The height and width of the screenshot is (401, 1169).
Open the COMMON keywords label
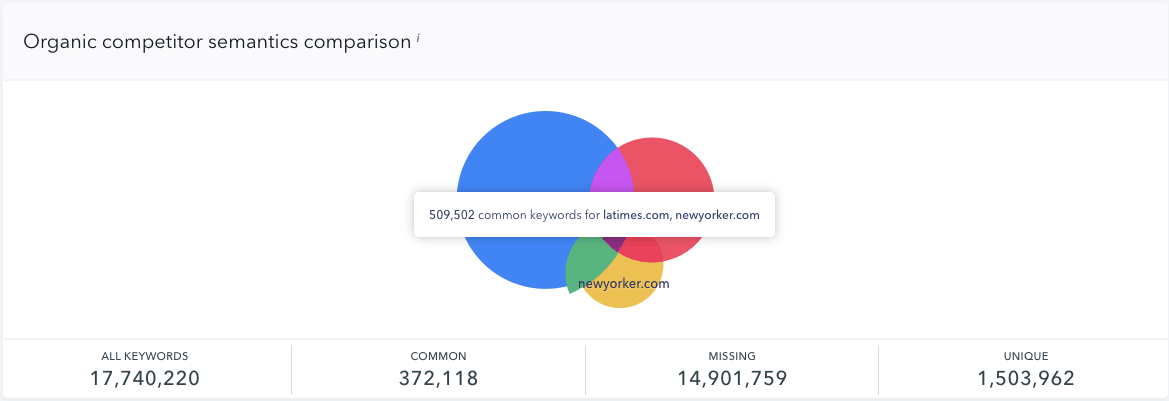coord(438,356)
